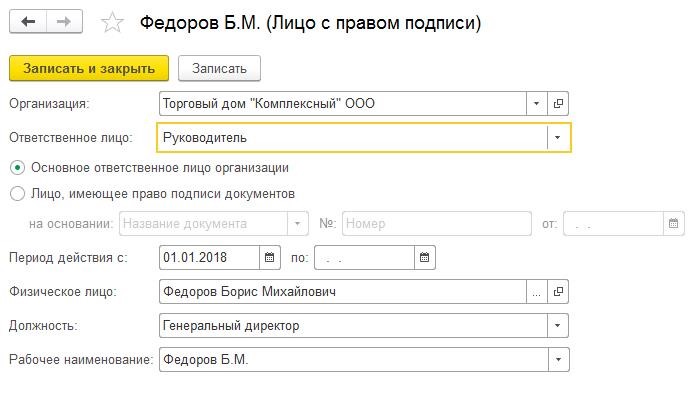This screenshot has height=393, width=699.
Task: Click the Записать и закрыть button
Action: click(89, 69)
